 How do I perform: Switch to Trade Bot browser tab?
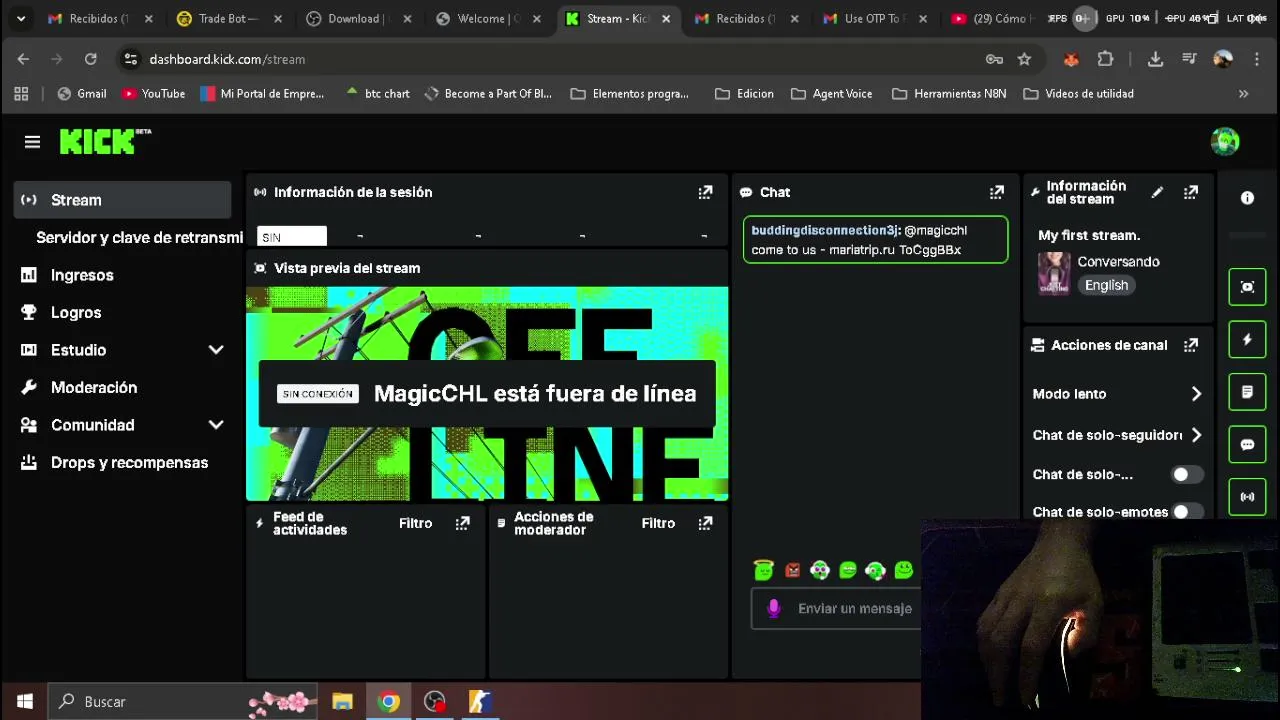(228, 18)
